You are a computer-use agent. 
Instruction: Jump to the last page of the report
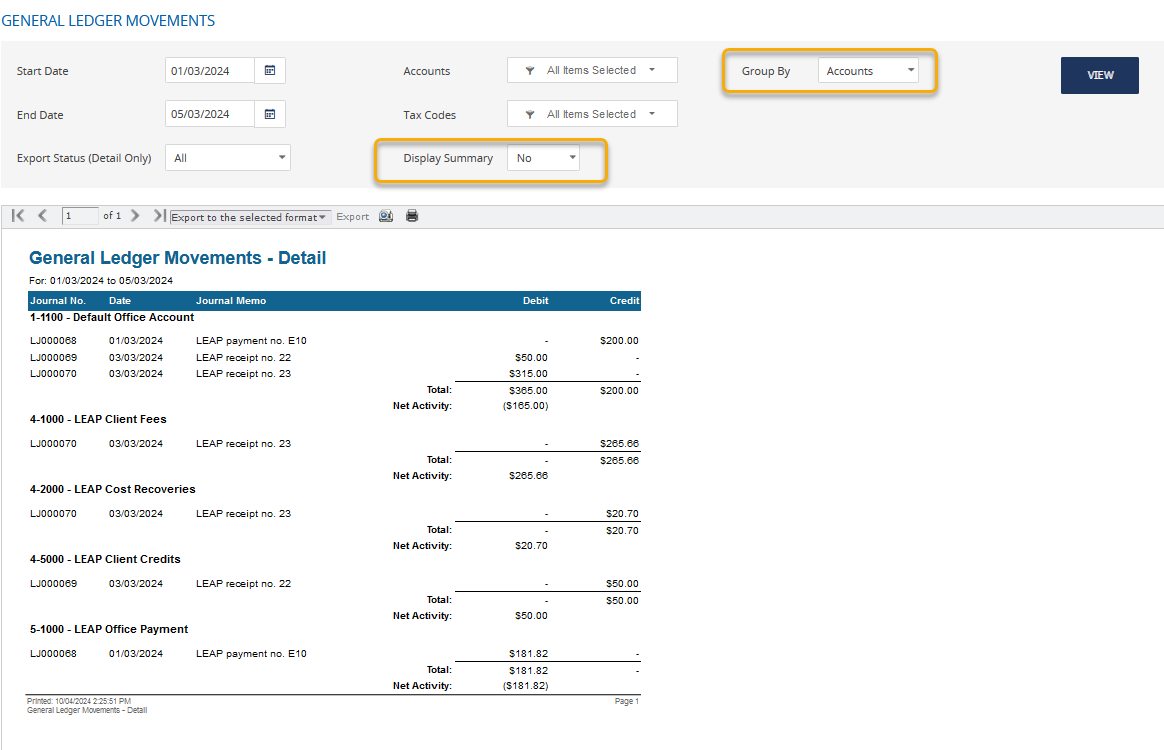158,215
